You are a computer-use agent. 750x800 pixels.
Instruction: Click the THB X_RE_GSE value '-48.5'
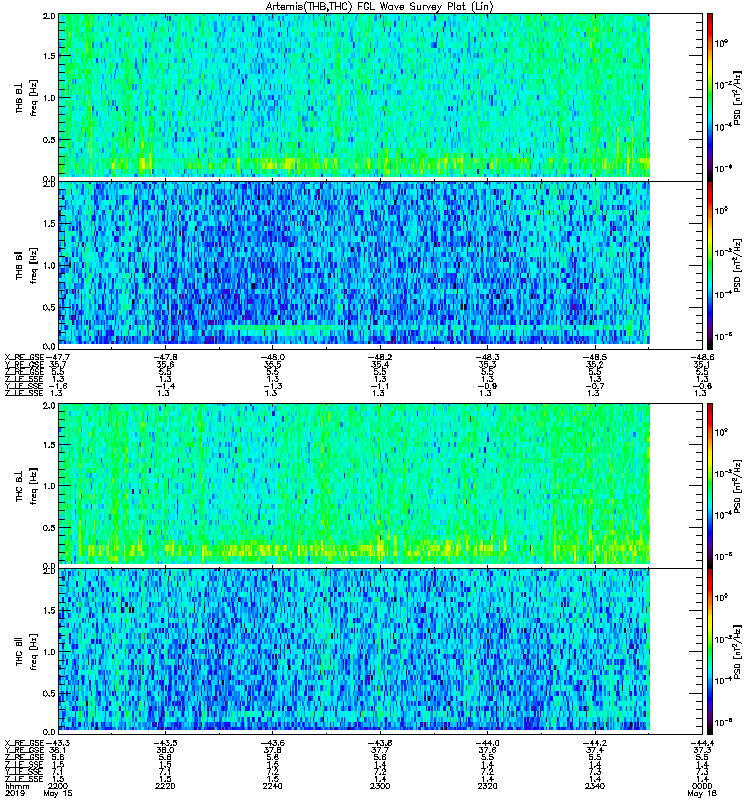pyautogui.click(x=595, y=357)
